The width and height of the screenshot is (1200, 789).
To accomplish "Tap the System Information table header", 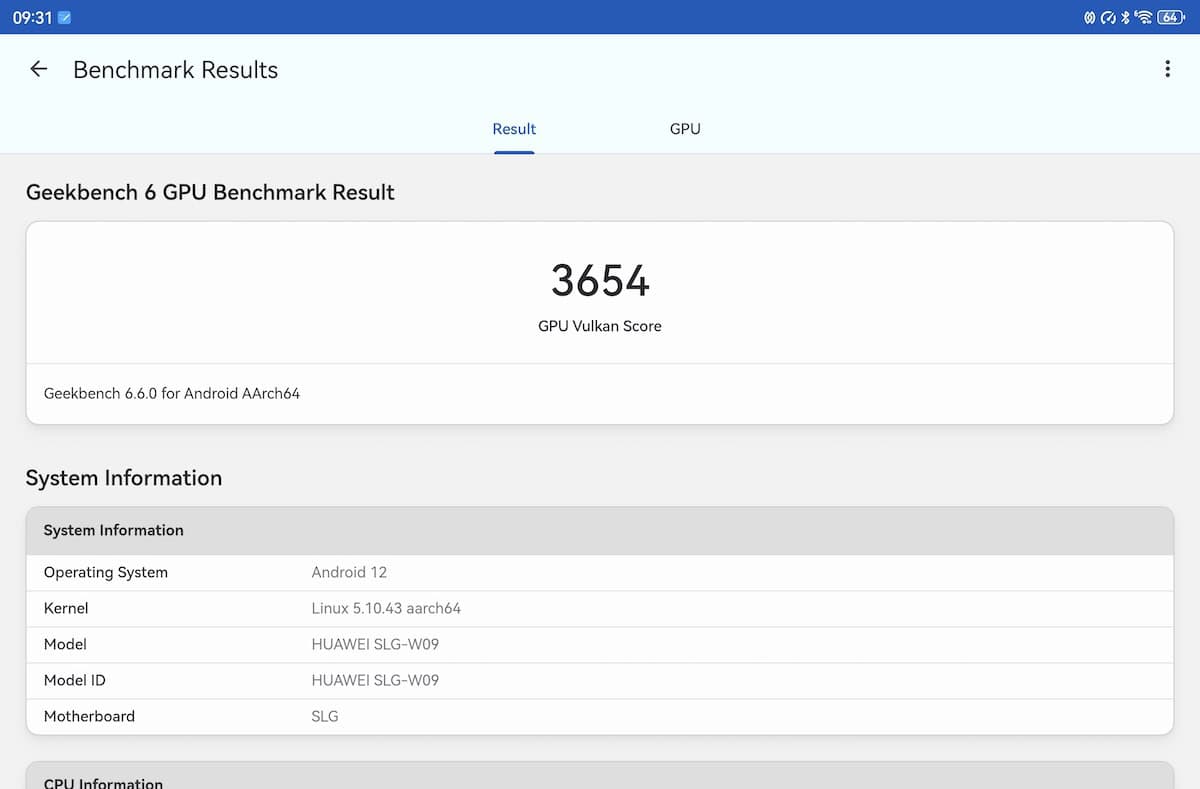I will [599, 531].
